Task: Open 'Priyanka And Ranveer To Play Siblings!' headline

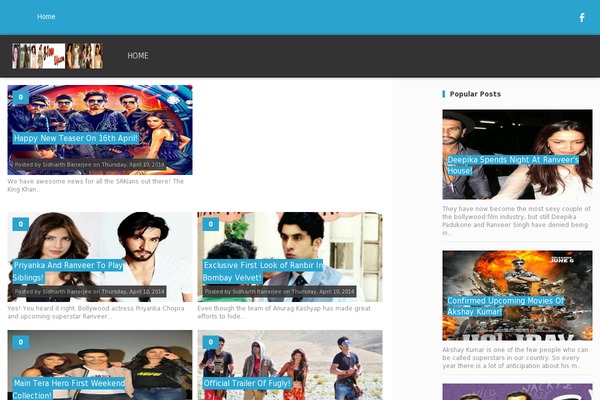Action: pyautogui.click(x=68, y=271)
